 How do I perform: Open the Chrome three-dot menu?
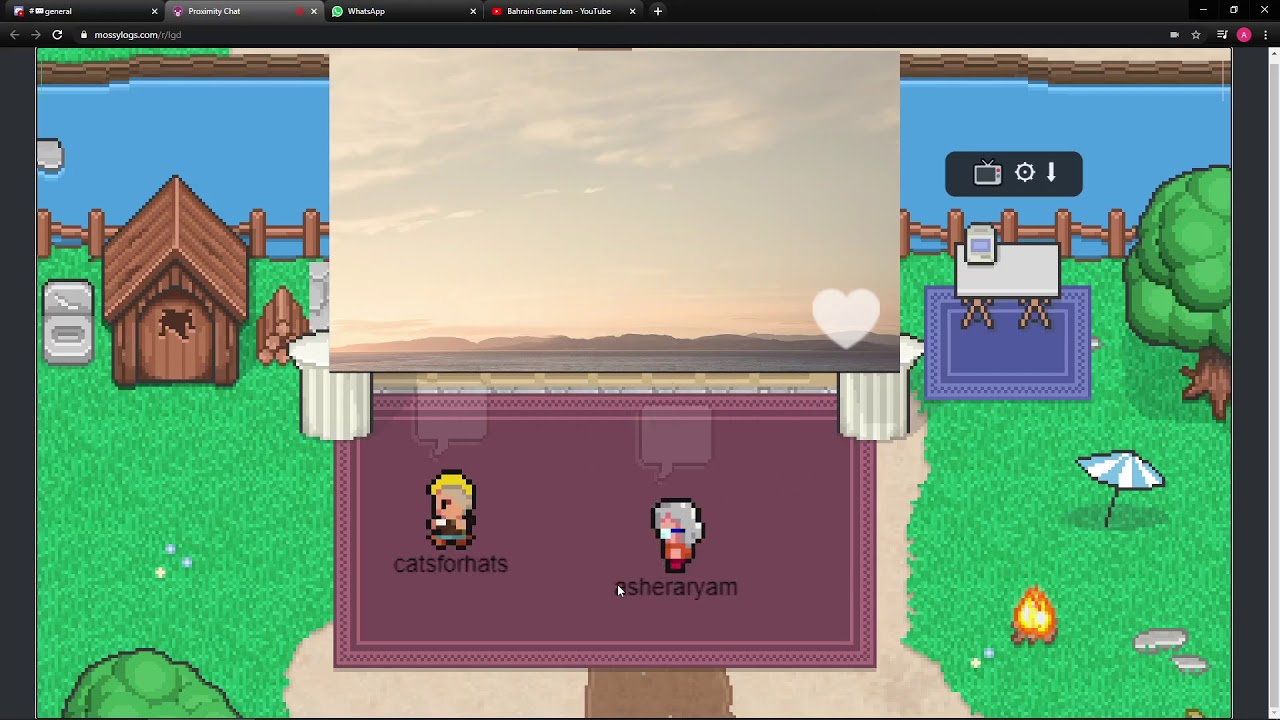point(1266,35)
